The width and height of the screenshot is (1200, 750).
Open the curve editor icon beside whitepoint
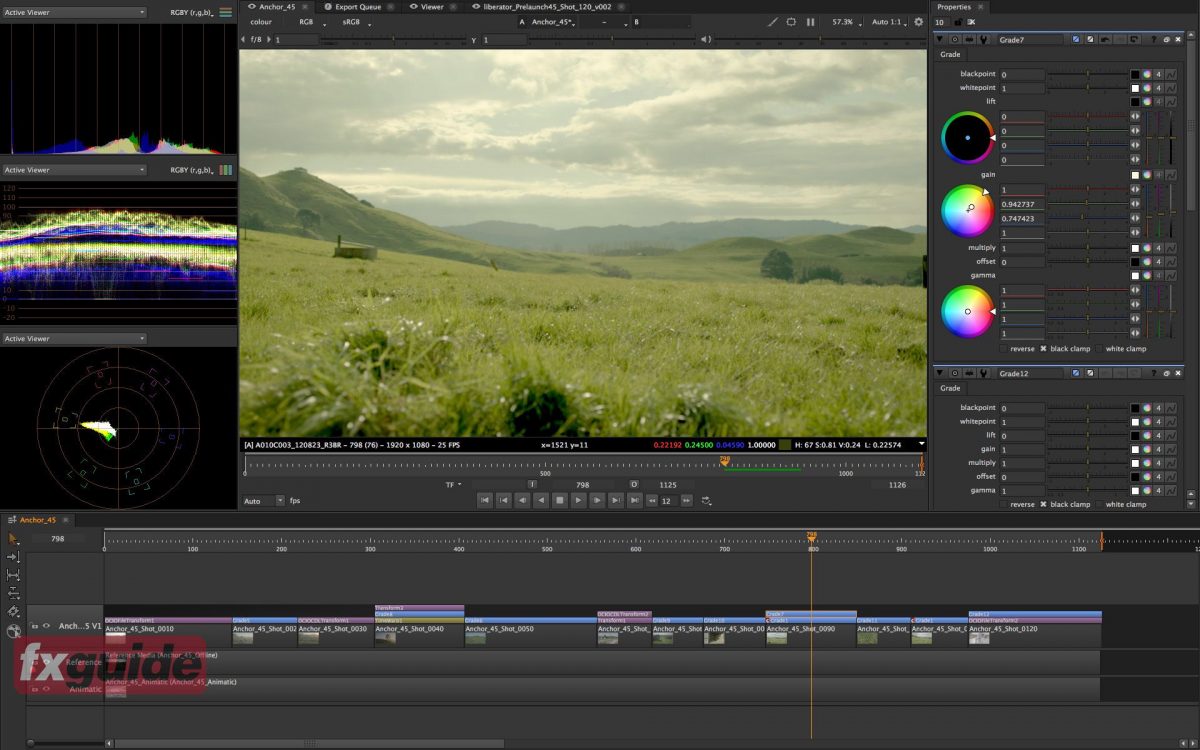(1172, 88)
